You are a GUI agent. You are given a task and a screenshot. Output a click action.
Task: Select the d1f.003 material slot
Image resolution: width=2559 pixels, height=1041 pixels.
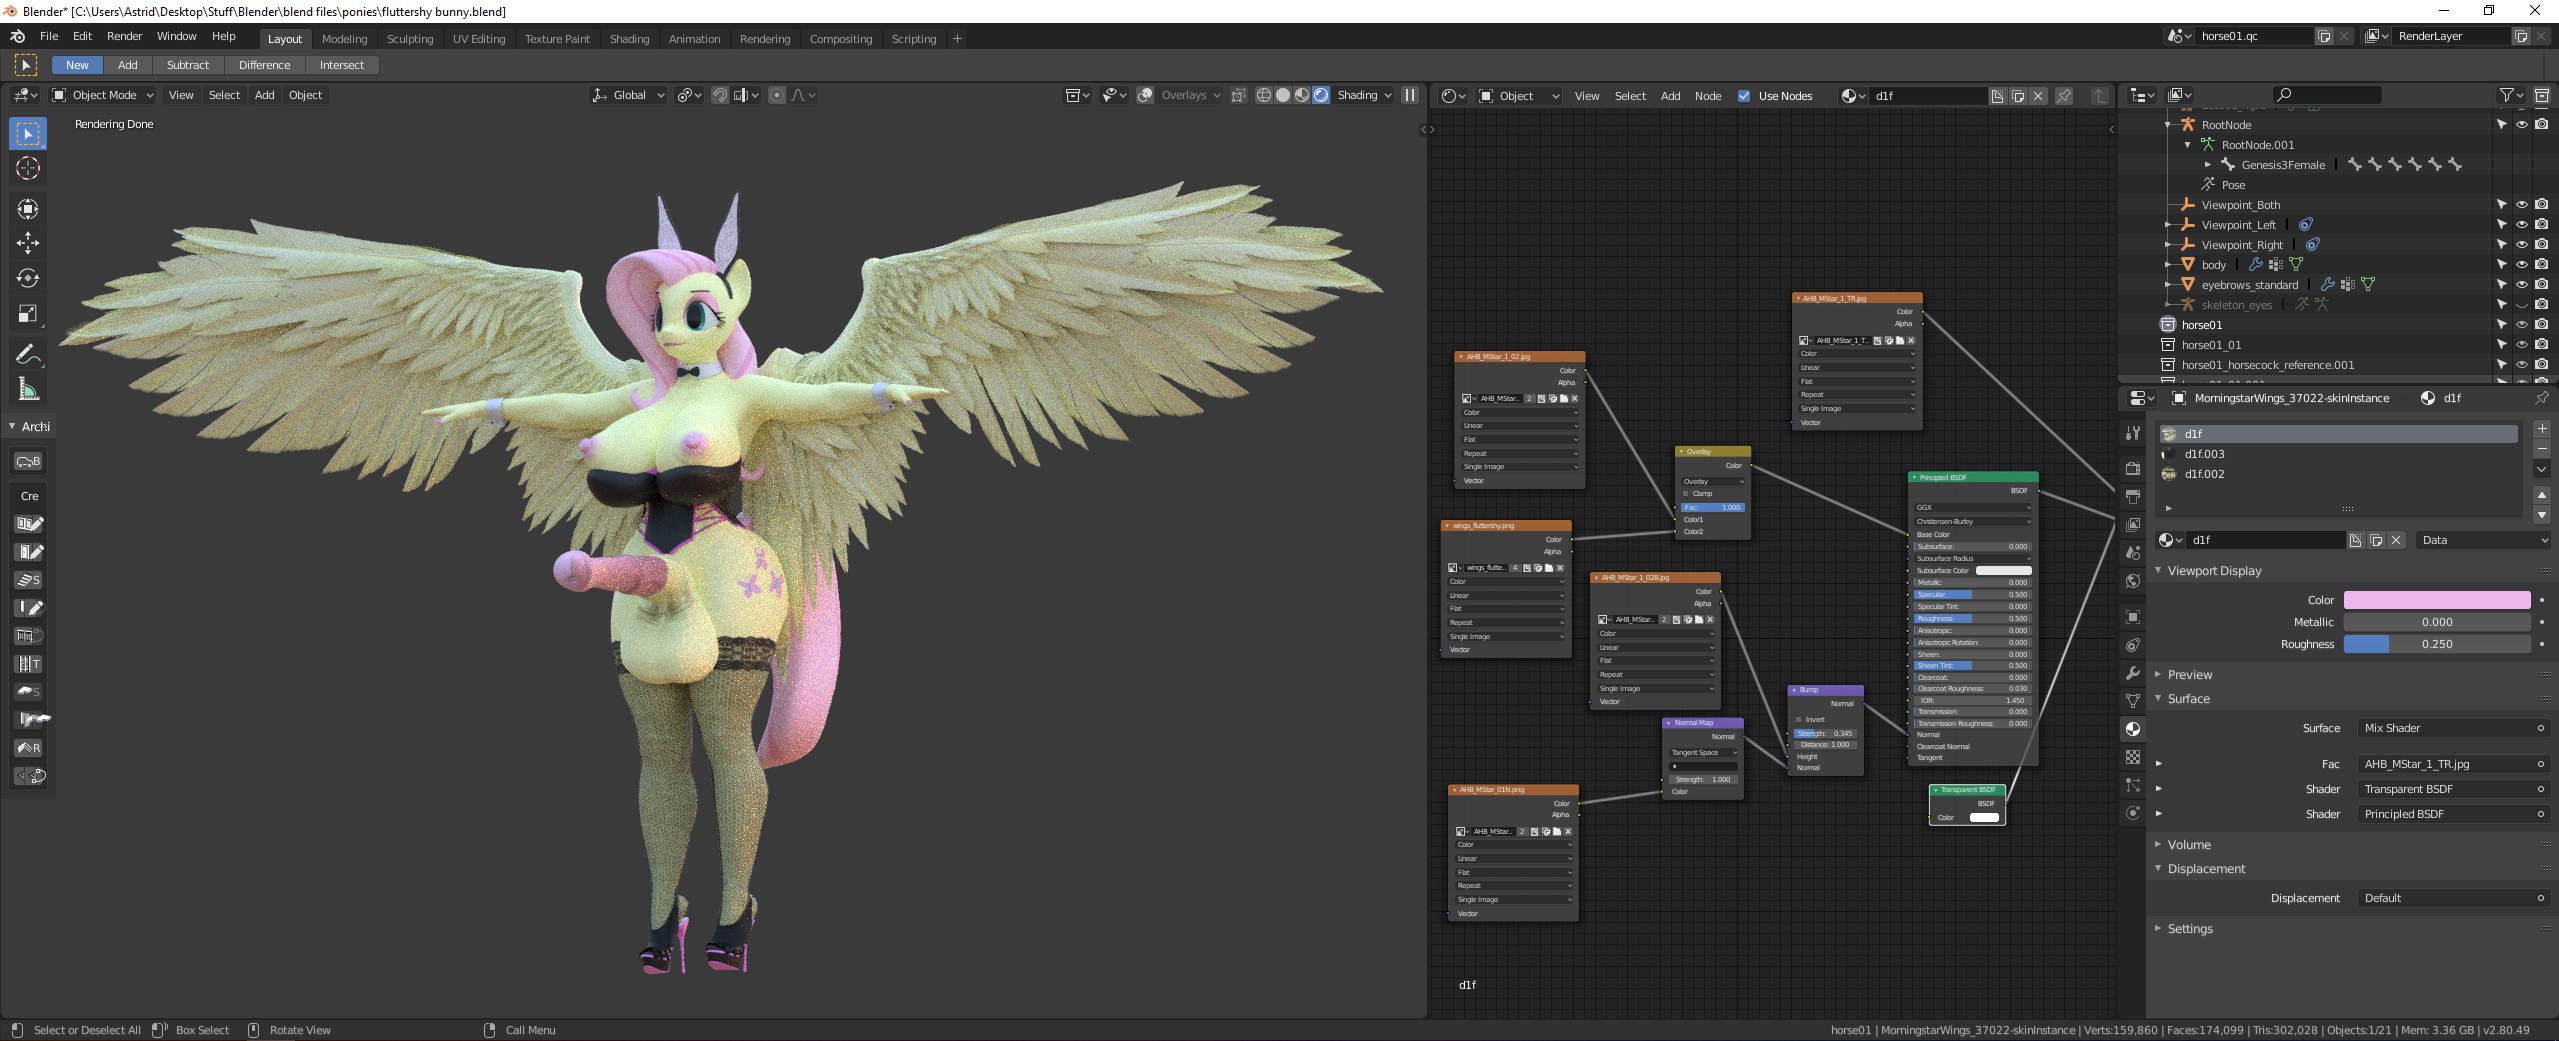pyautogui.click(x=2204, y=454)
